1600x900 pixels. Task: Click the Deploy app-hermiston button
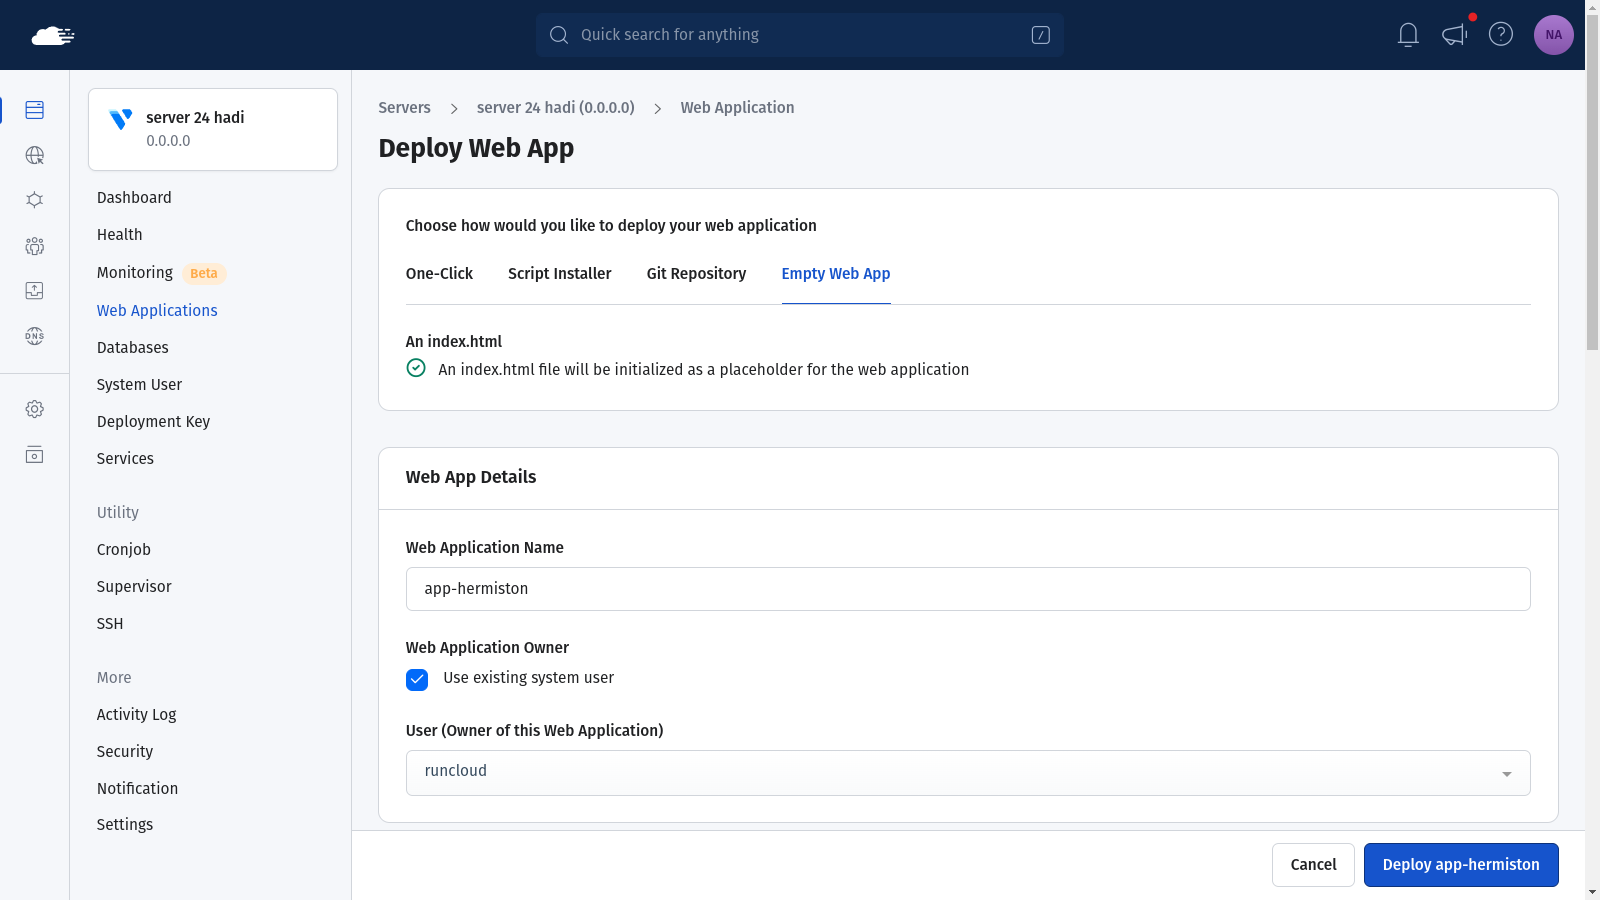pos(1460,865)
